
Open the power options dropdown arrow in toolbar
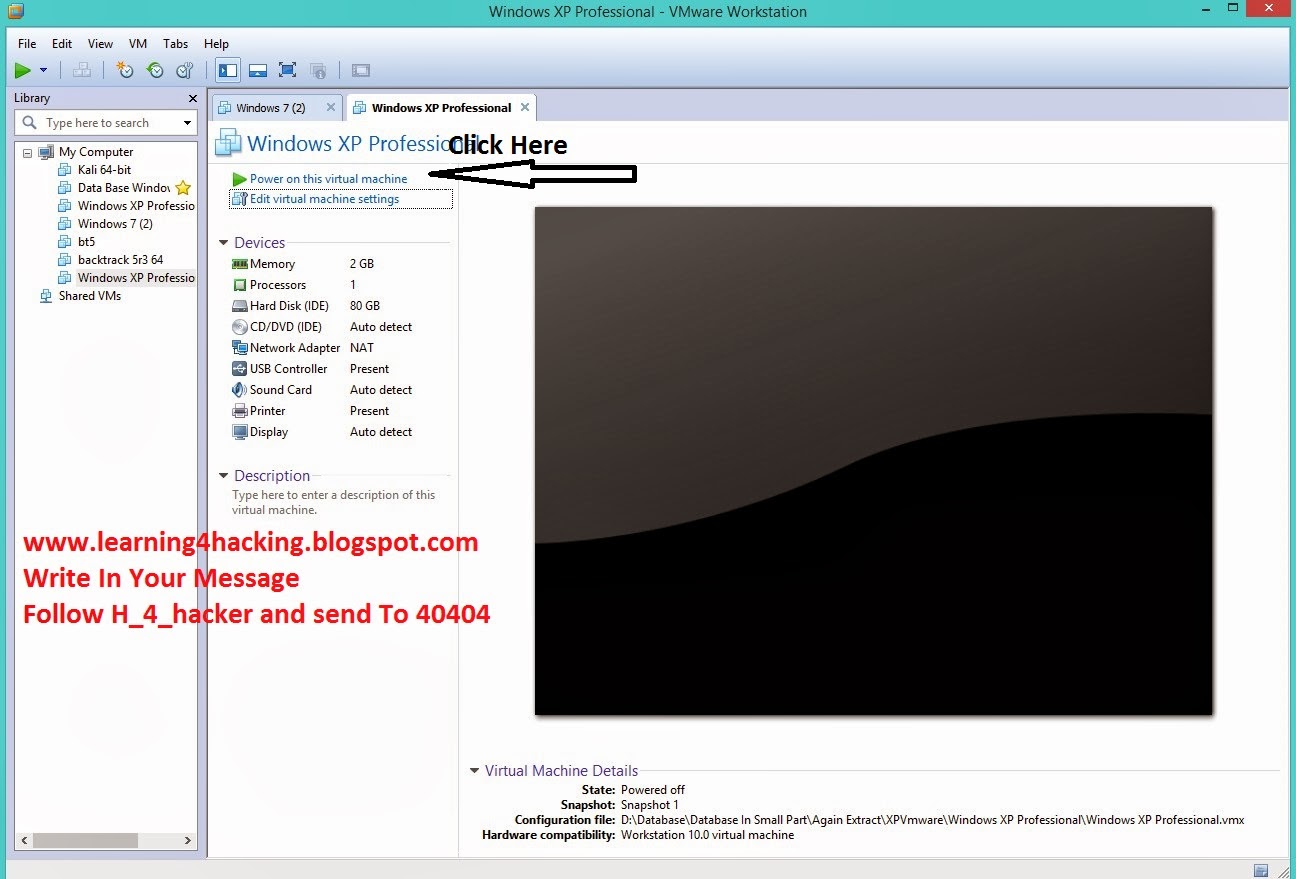pyautogui.click(x=43, y=70)
